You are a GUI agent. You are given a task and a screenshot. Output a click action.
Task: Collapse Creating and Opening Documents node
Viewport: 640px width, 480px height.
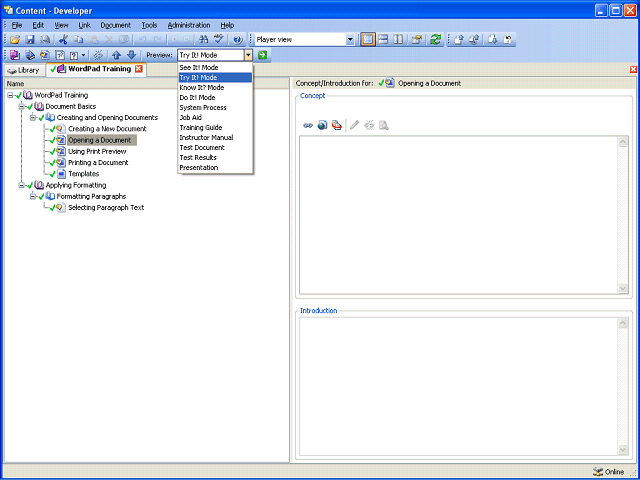33,118
